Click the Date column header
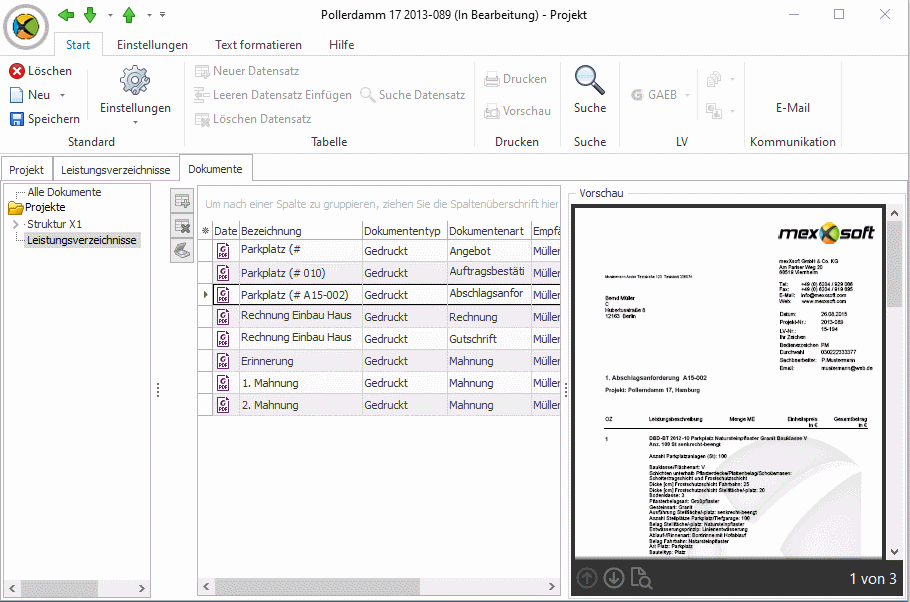 point(226,230)
